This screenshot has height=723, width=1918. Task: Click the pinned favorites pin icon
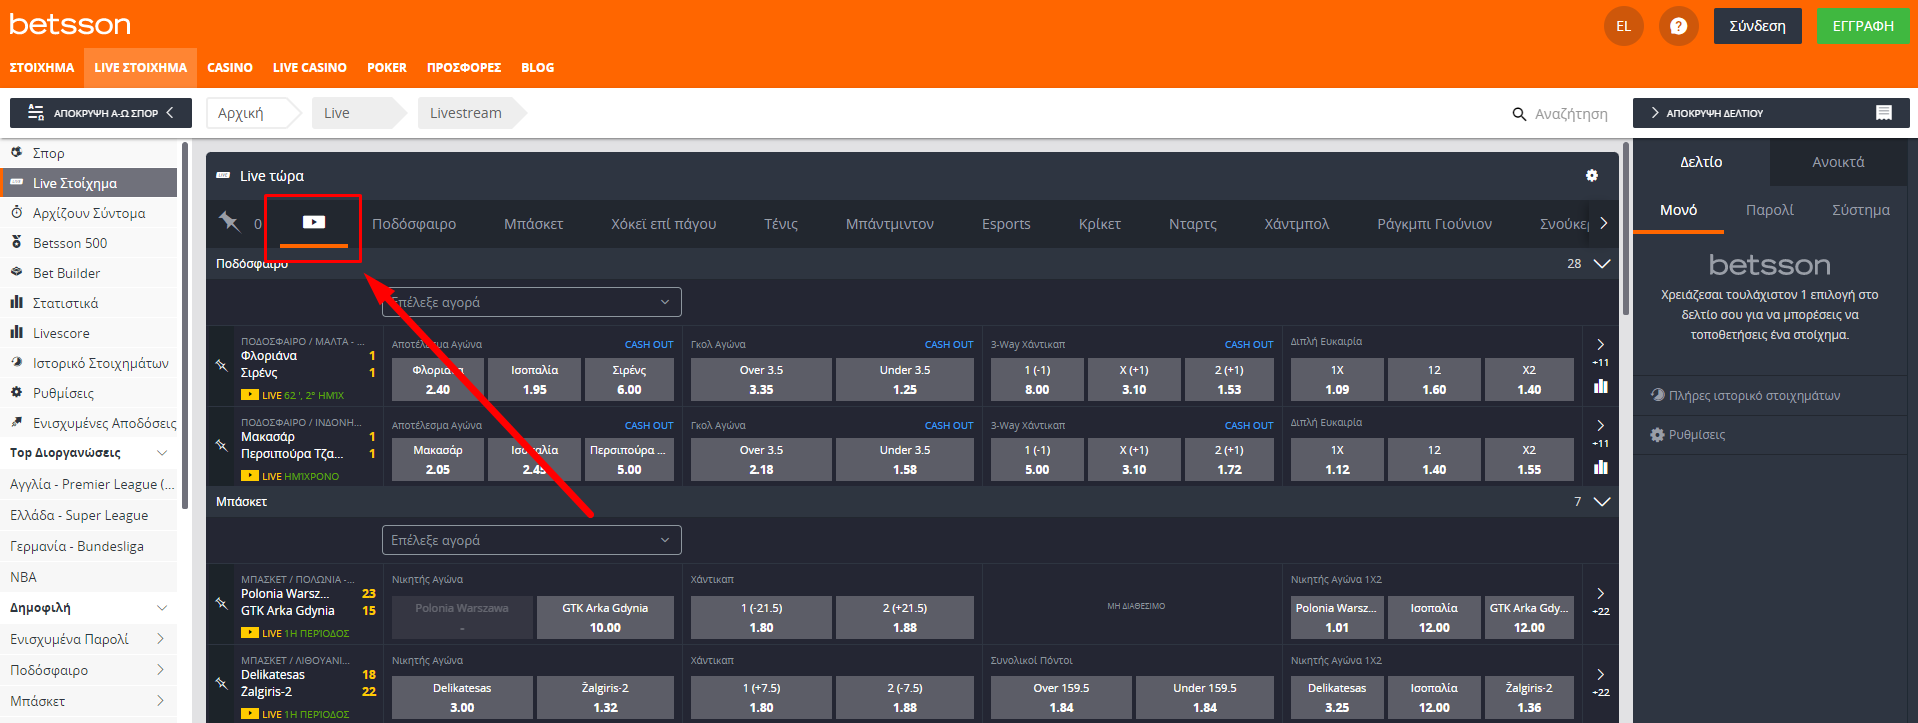pos(230,222)
